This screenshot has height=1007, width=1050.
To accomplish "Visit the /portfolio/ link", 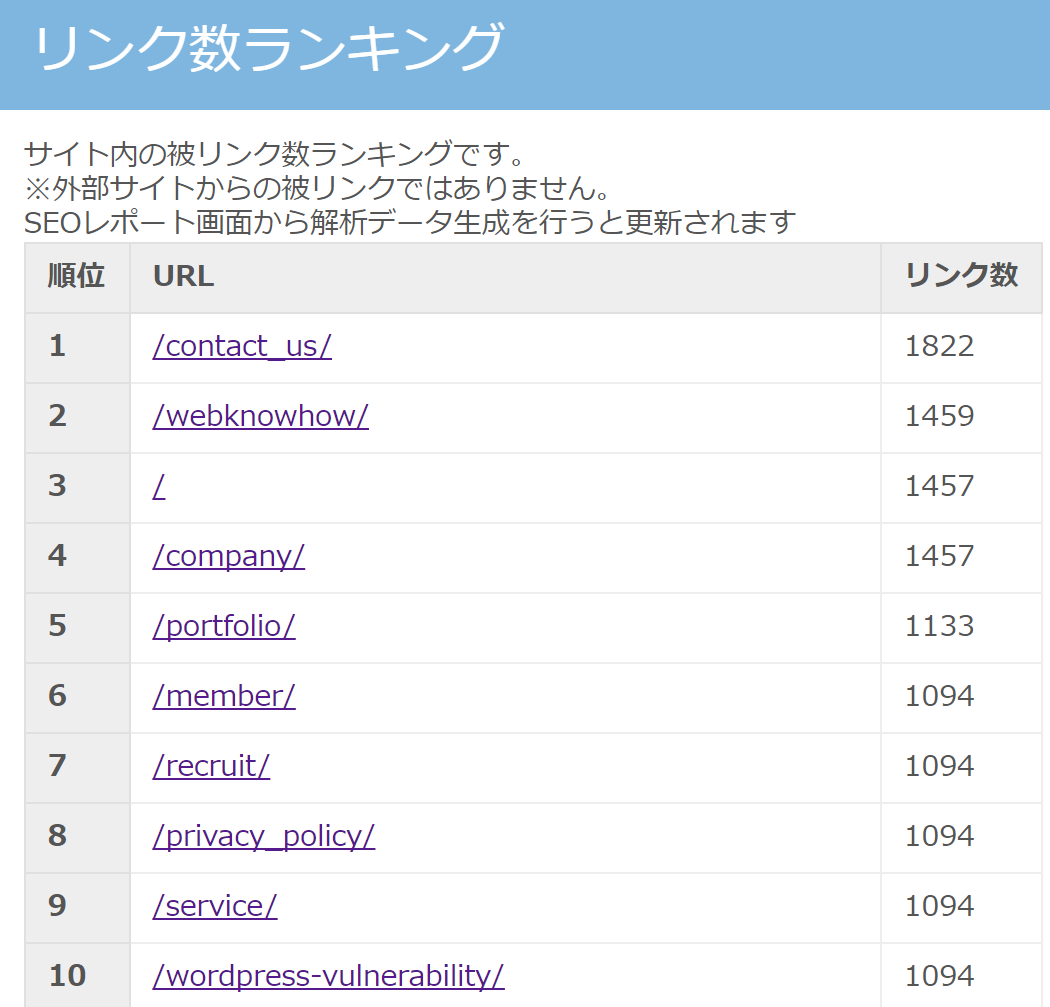I will 224,626.
